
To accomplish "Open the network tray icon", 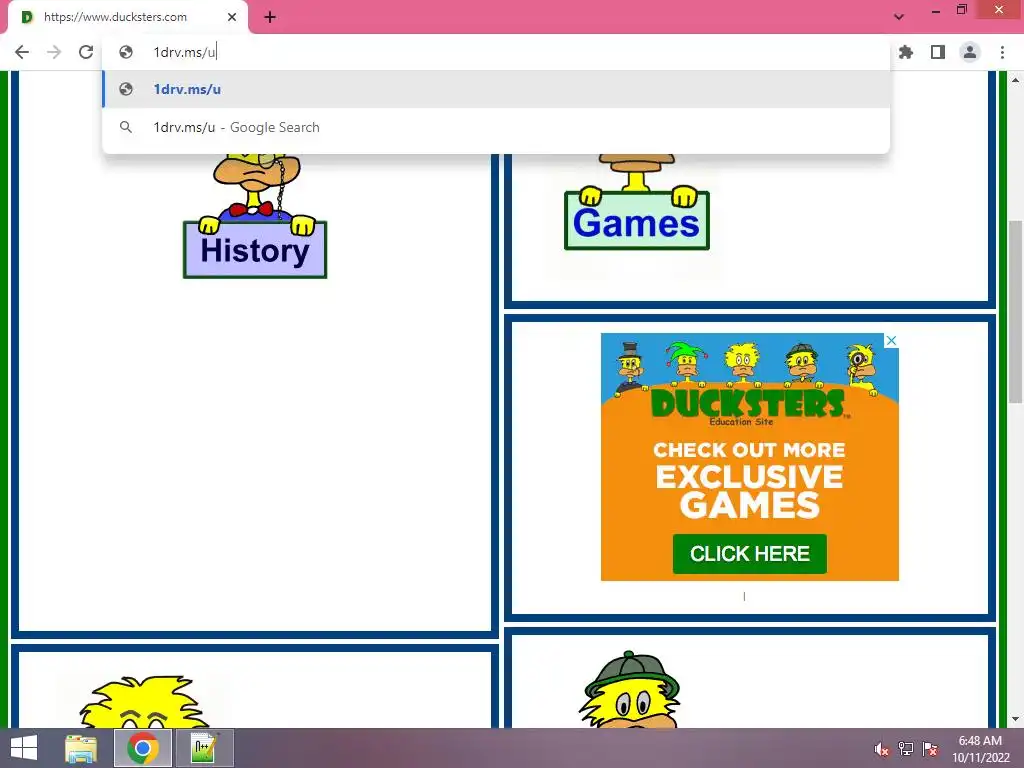I will [906, 749].
